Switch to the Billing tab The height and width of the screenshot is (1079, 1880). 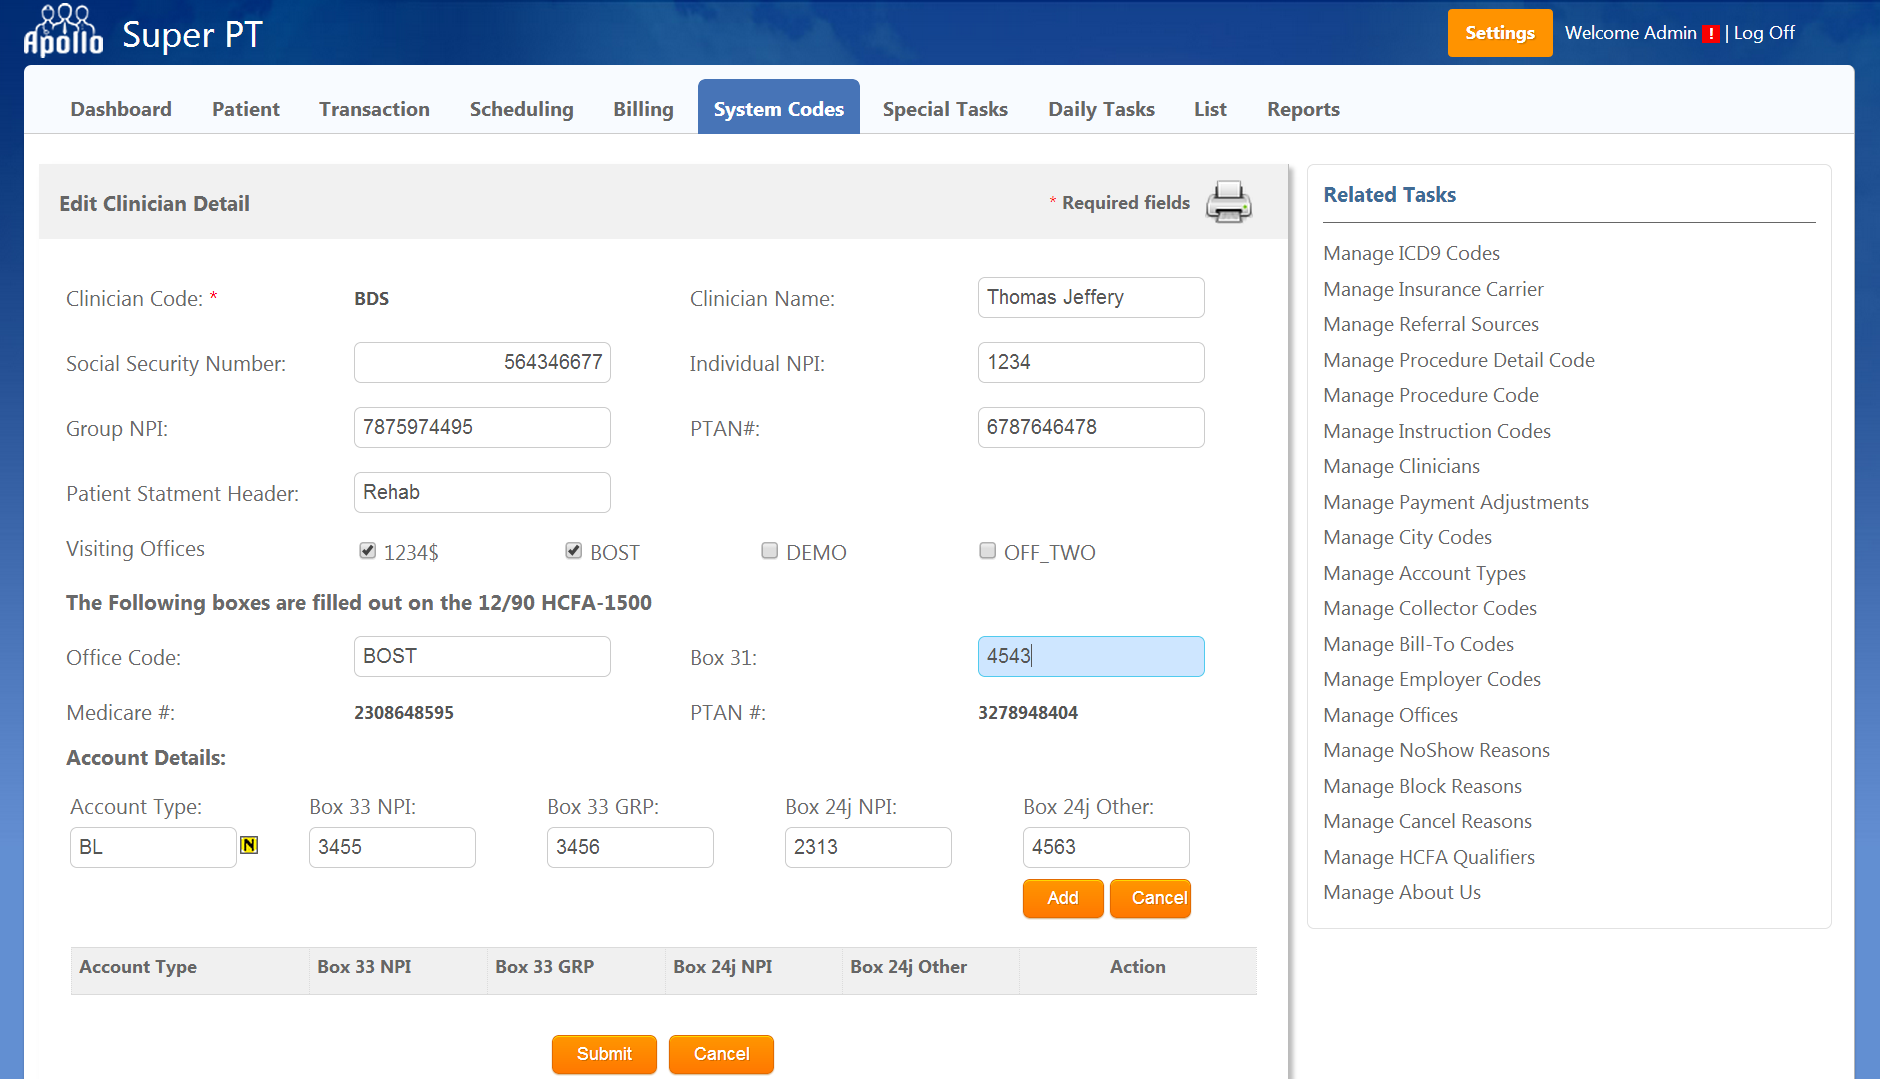[x=643, y=109]
